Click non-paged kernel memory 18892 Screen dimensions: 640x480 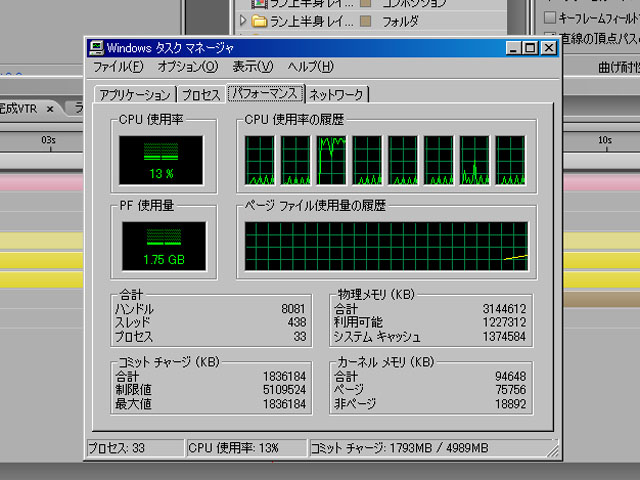(x=511, y=404)
